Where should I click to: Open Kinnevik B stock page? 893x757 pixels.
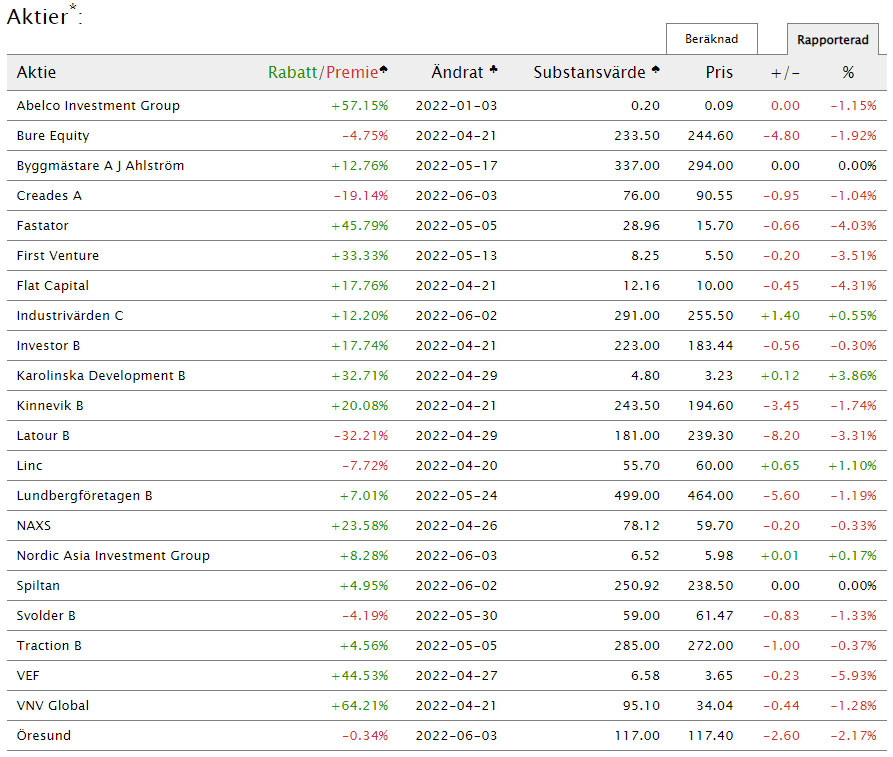tap(50, 406)
